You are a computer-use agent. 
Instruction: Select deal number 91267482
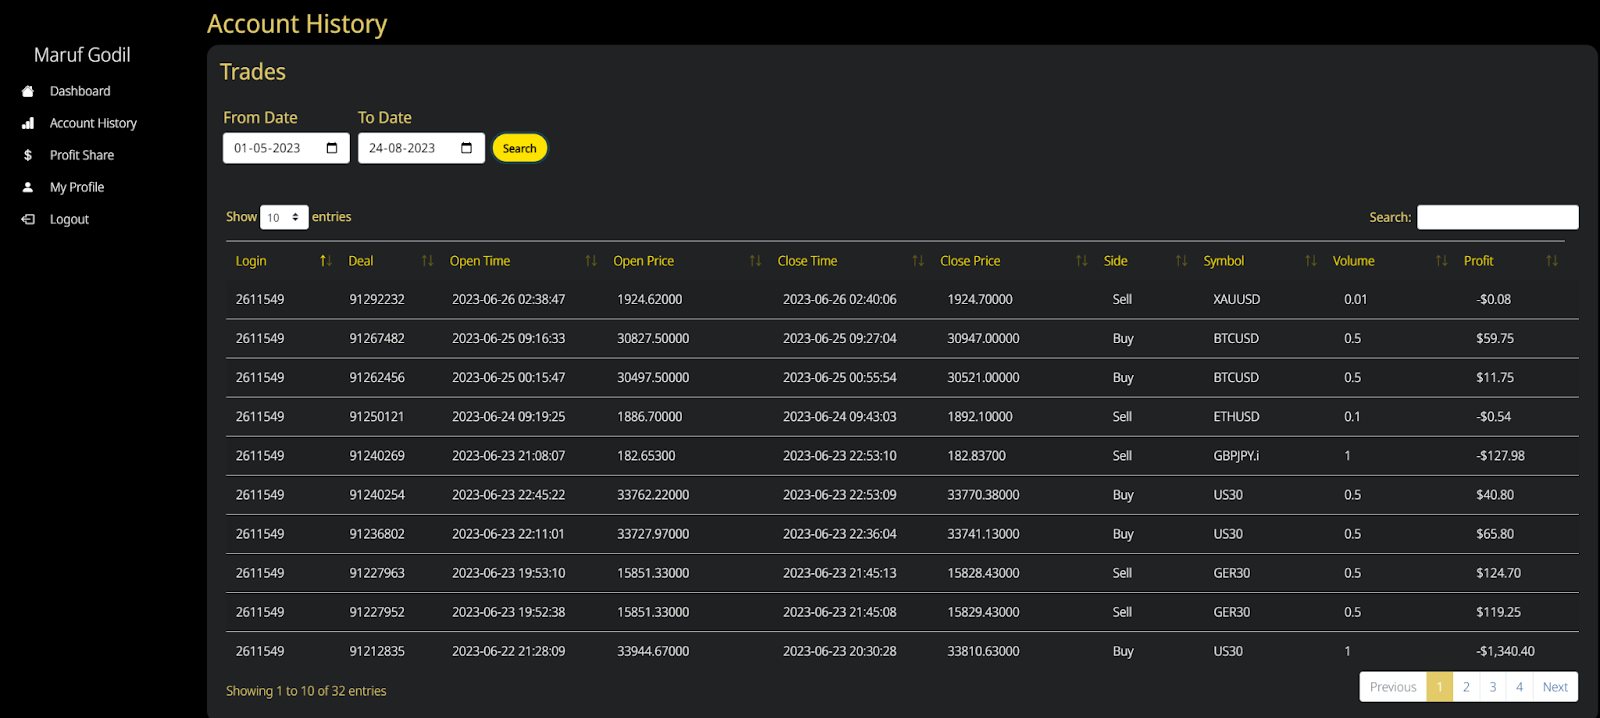(377, 338)
